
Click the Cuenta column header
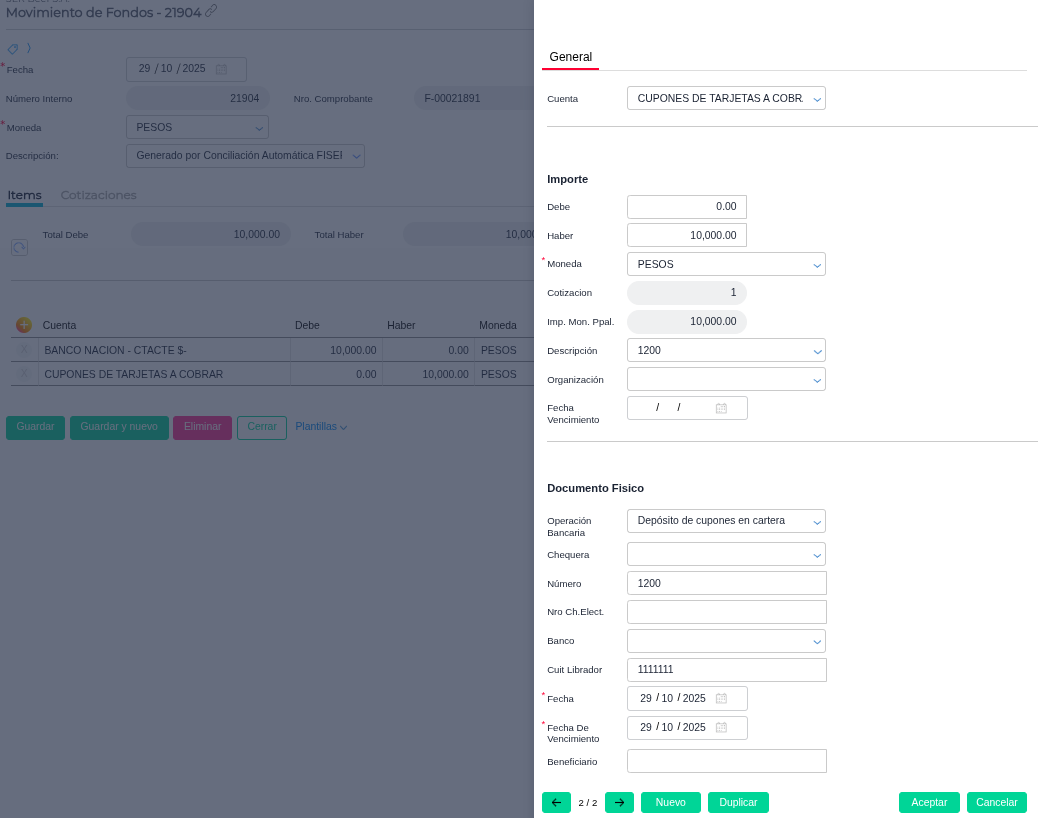(60, 325)
